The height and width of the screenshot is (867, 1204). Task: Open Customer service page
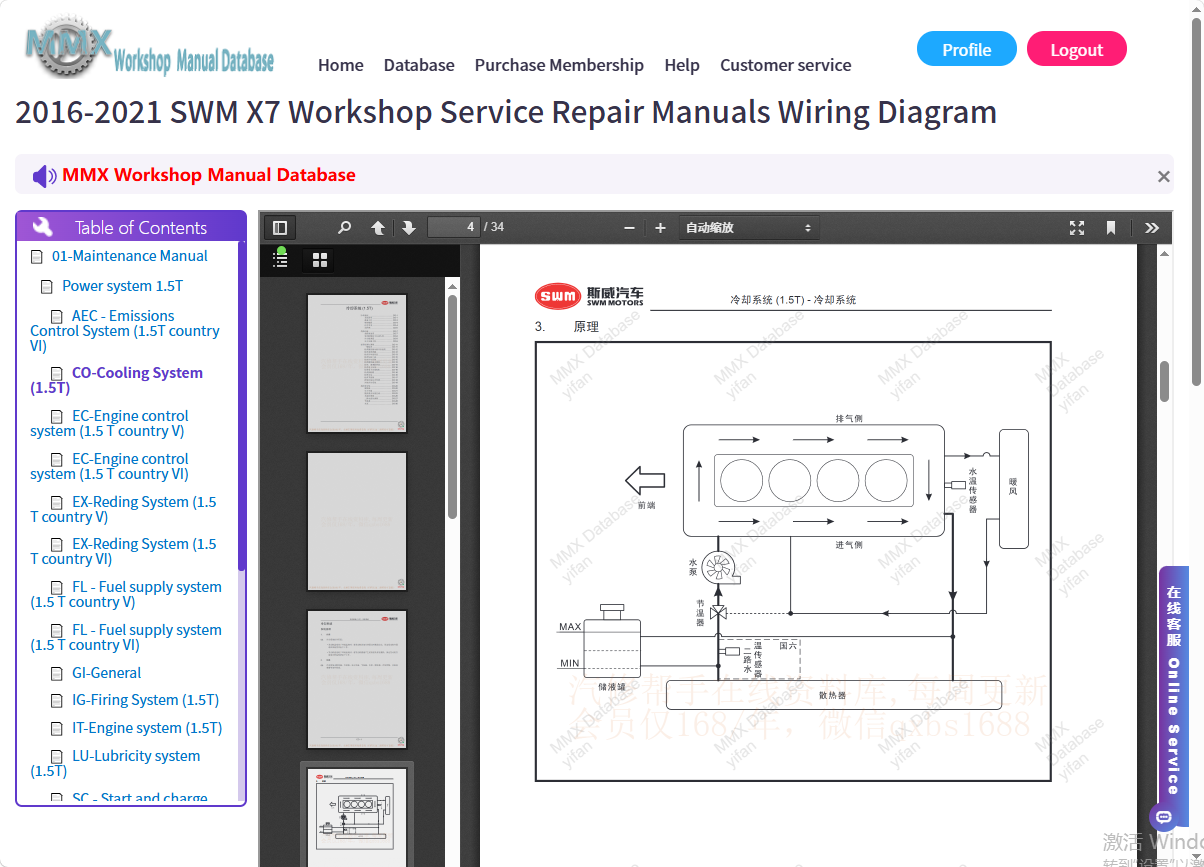point(786,65)
